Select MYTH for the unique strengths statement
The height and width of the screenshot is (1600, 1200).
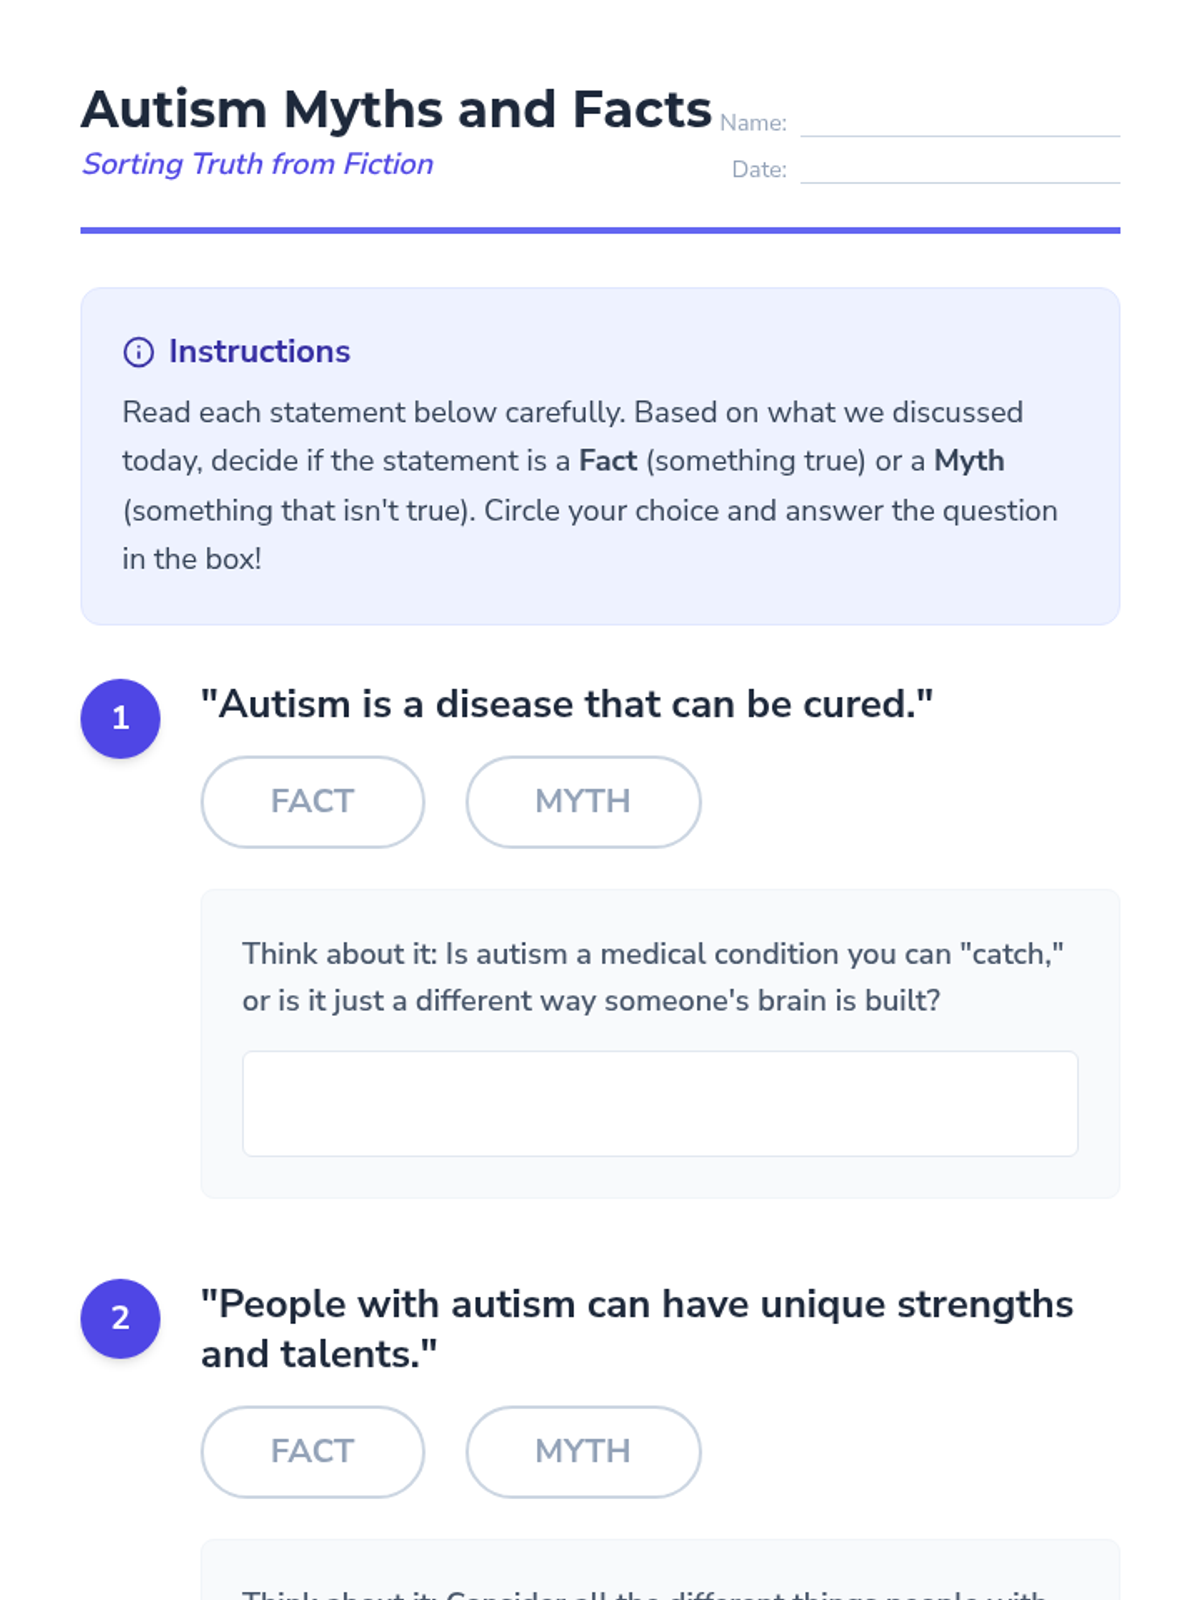(x=583, y=1451)
